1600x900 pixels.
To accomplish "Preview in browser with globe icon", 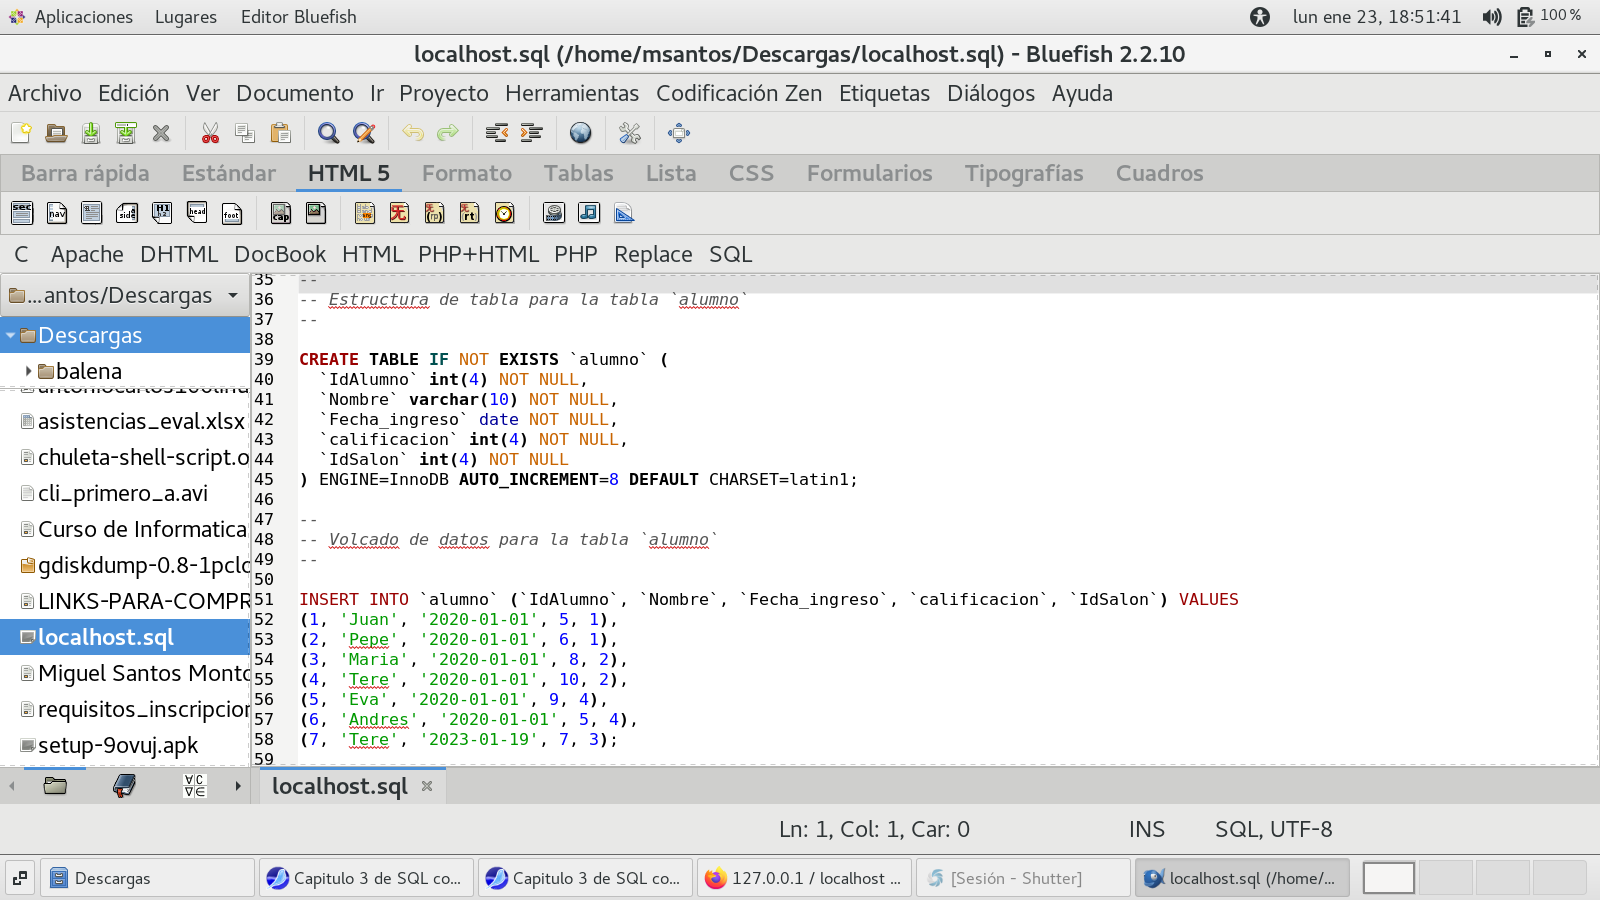I will (x=580, y=133).
